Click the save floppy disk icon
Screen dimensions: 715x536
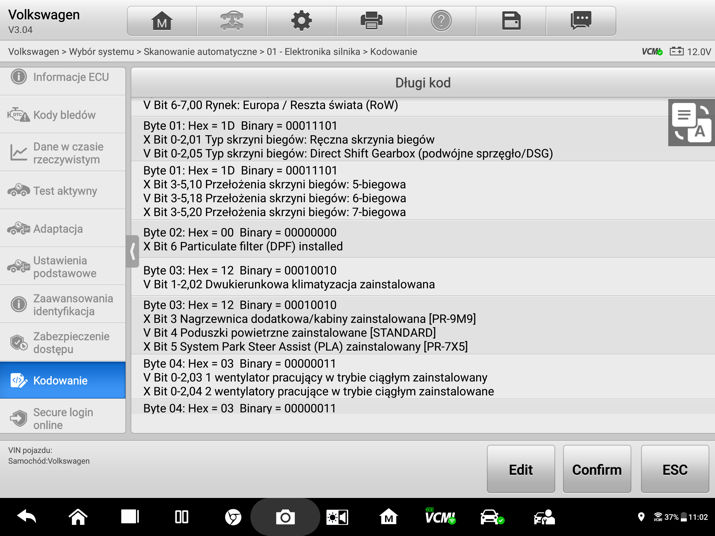511,21
